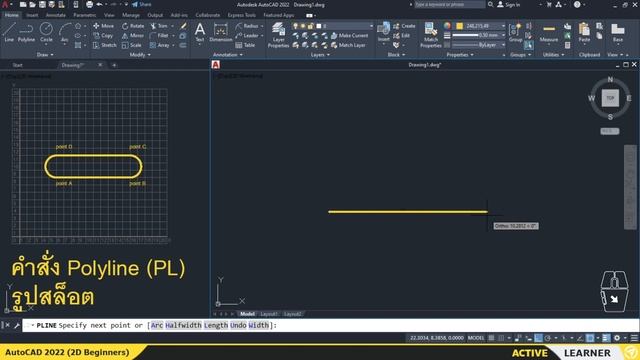The image size is (640, 360).
Task: Toggle lineweight display in status bar
Action: pos(606,338)
